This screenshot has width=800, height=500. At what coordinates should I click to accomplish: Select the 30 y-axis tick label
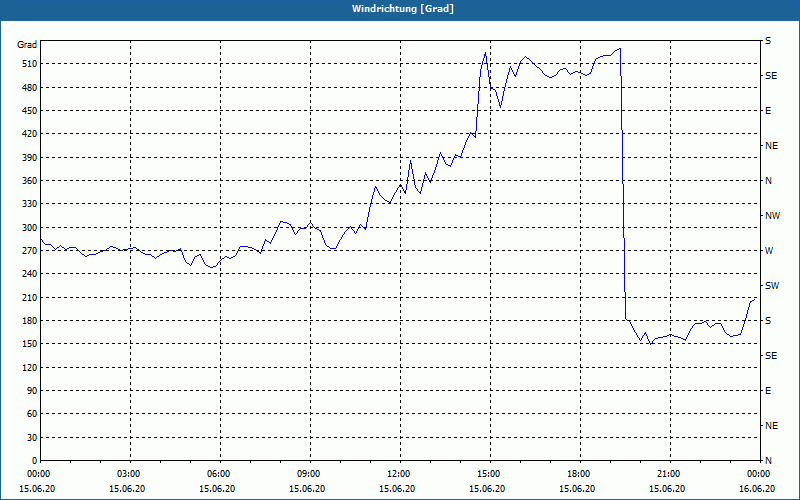pos(32,437)
